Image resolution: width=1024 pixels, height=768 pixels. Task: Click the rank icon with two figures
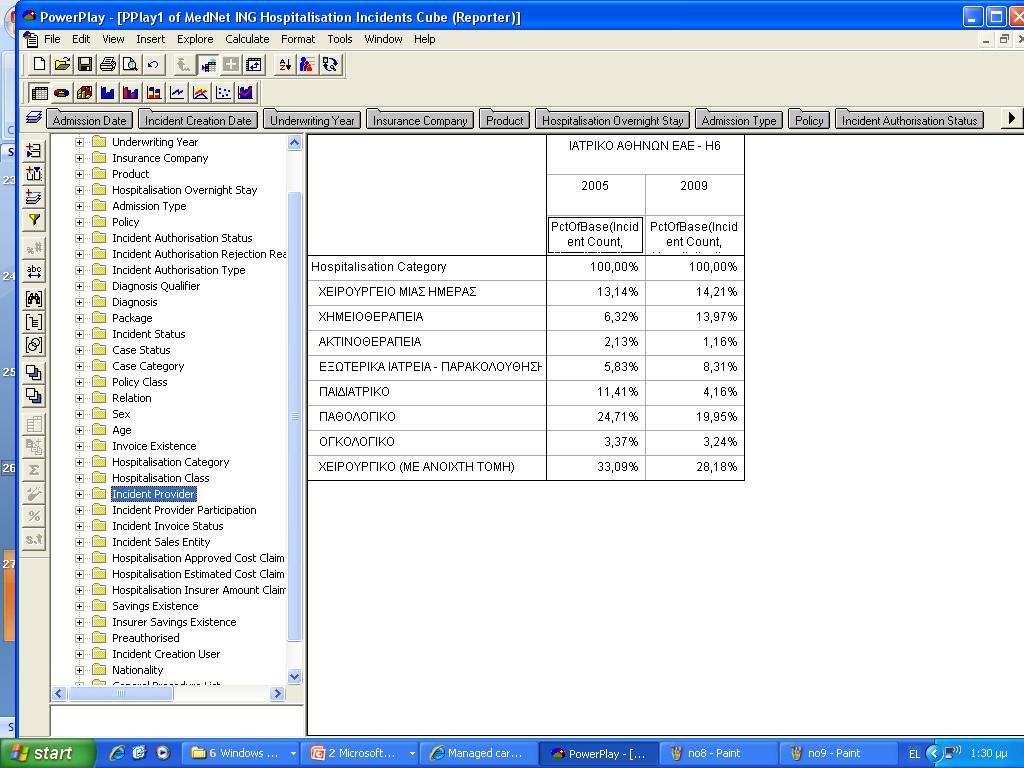click(x=307, y=64)
